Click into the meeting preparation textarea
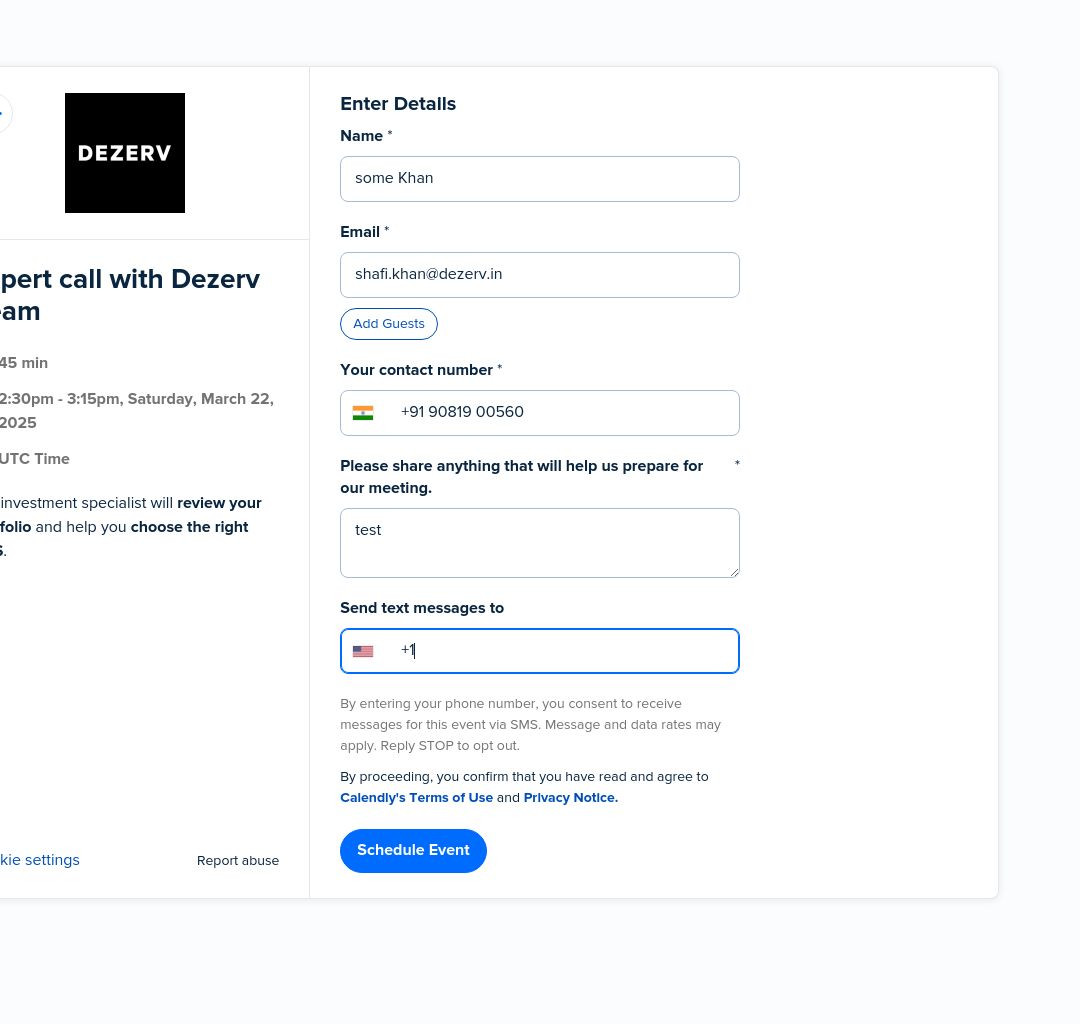 point(540,543)
